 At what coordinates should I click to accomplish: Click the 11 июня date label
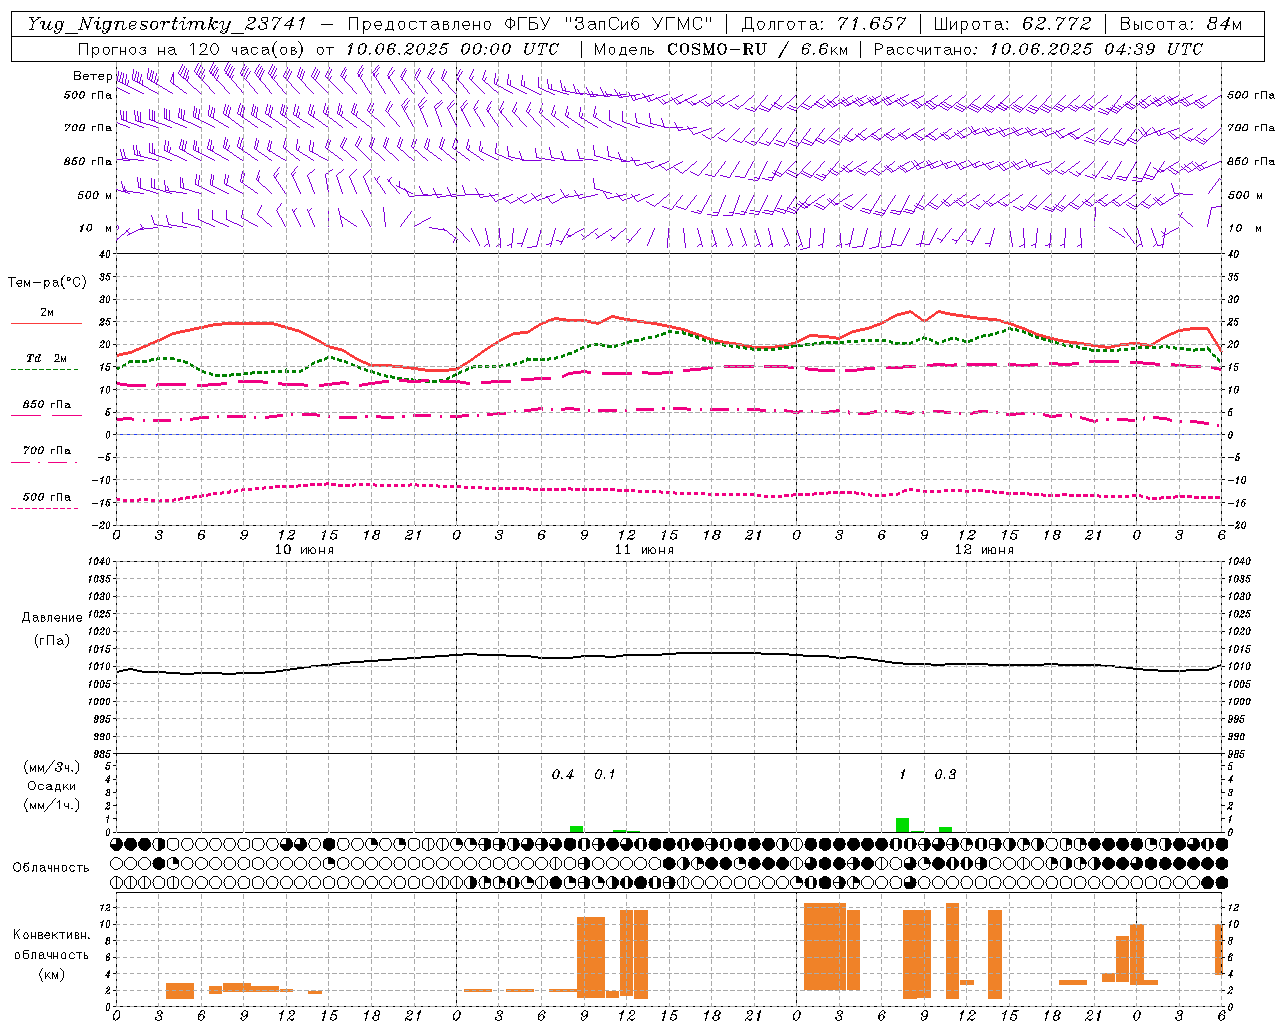tap(644, 550)
